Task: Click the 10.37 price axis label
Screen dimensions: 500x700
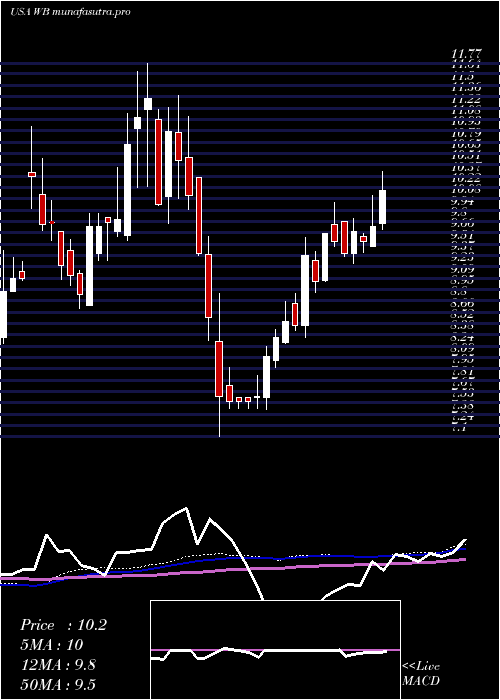Action: (466, 168)
